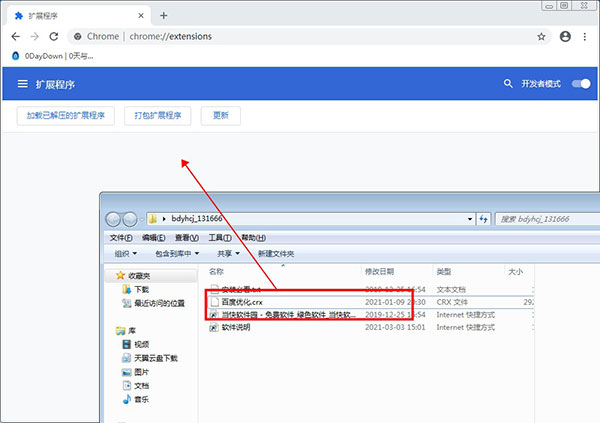The image size is (600, 423).
Task: Click Chrome's forward arrow
Action: point(34,36)
